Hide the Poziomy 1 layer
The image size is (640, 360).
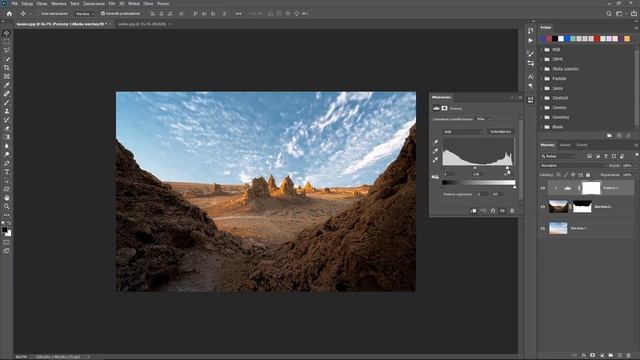coord(543,188)
